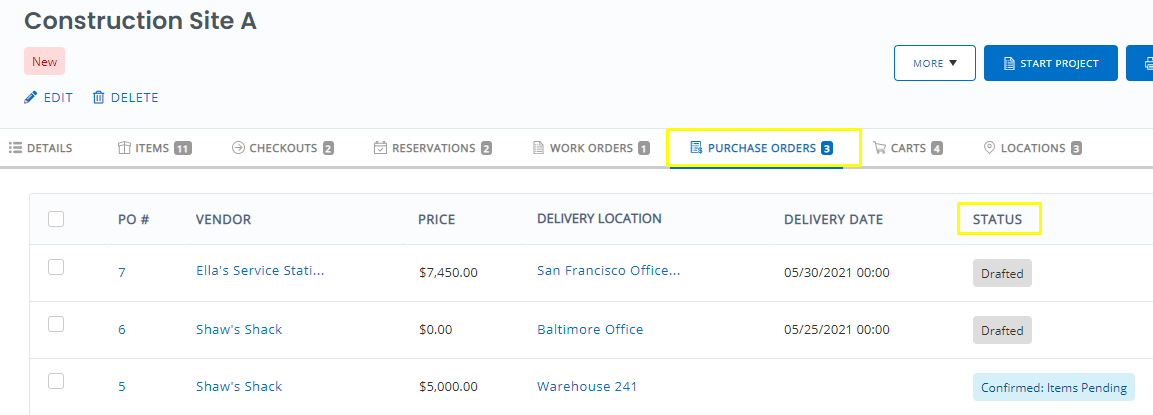This screenshot has height=415, width=1153.
Task: Click the PRICE column header
Action: pos(437,219)
